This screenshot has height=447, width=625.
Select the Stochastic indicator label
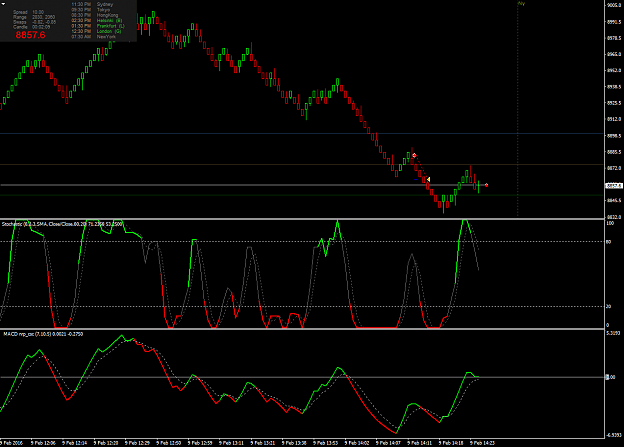point(62,224)
